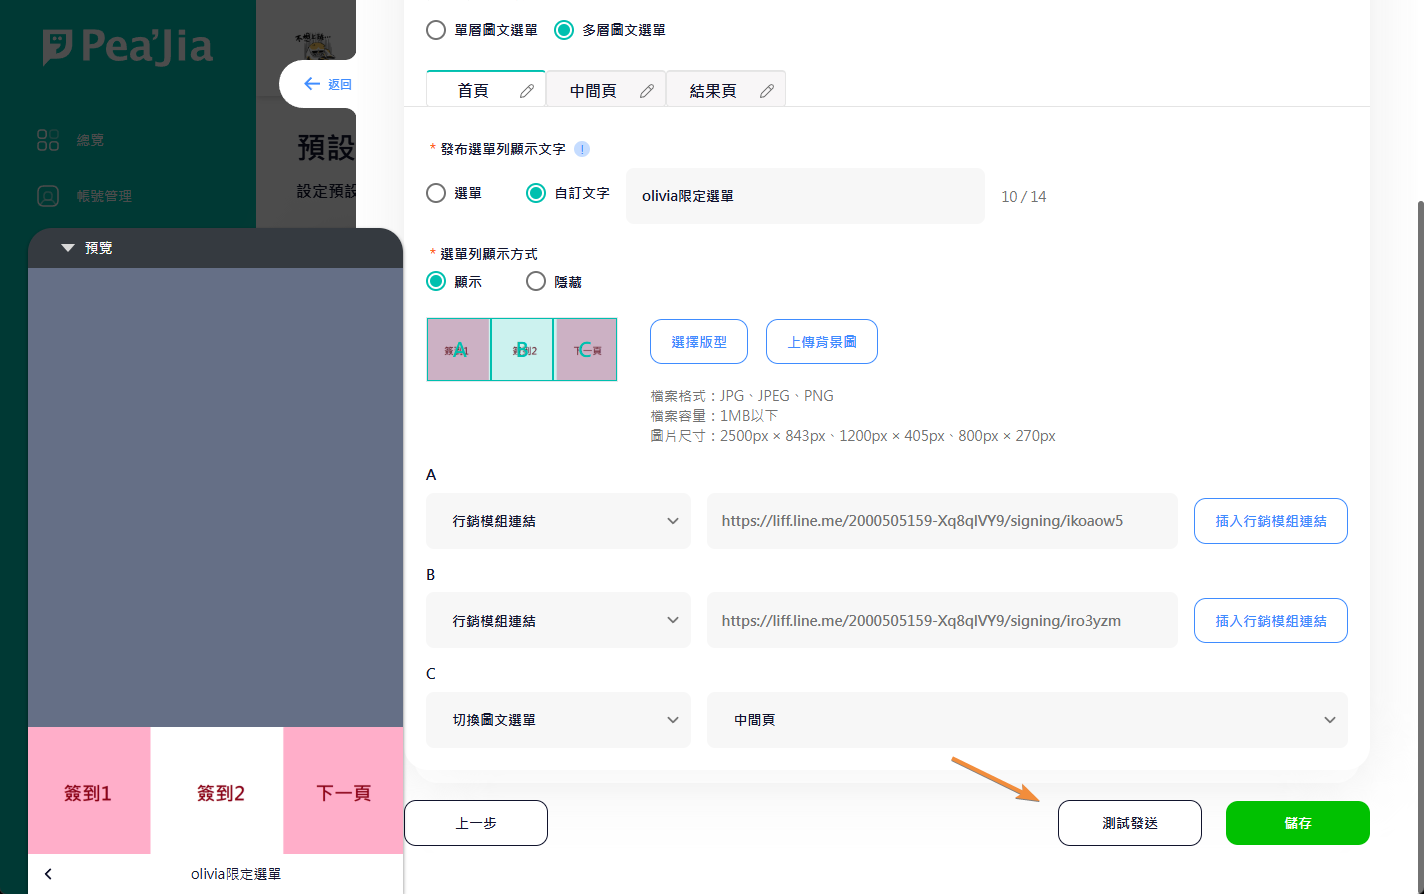
Task: Select the 單層圖文選單 radio option
Action: (x=436, y=30)
